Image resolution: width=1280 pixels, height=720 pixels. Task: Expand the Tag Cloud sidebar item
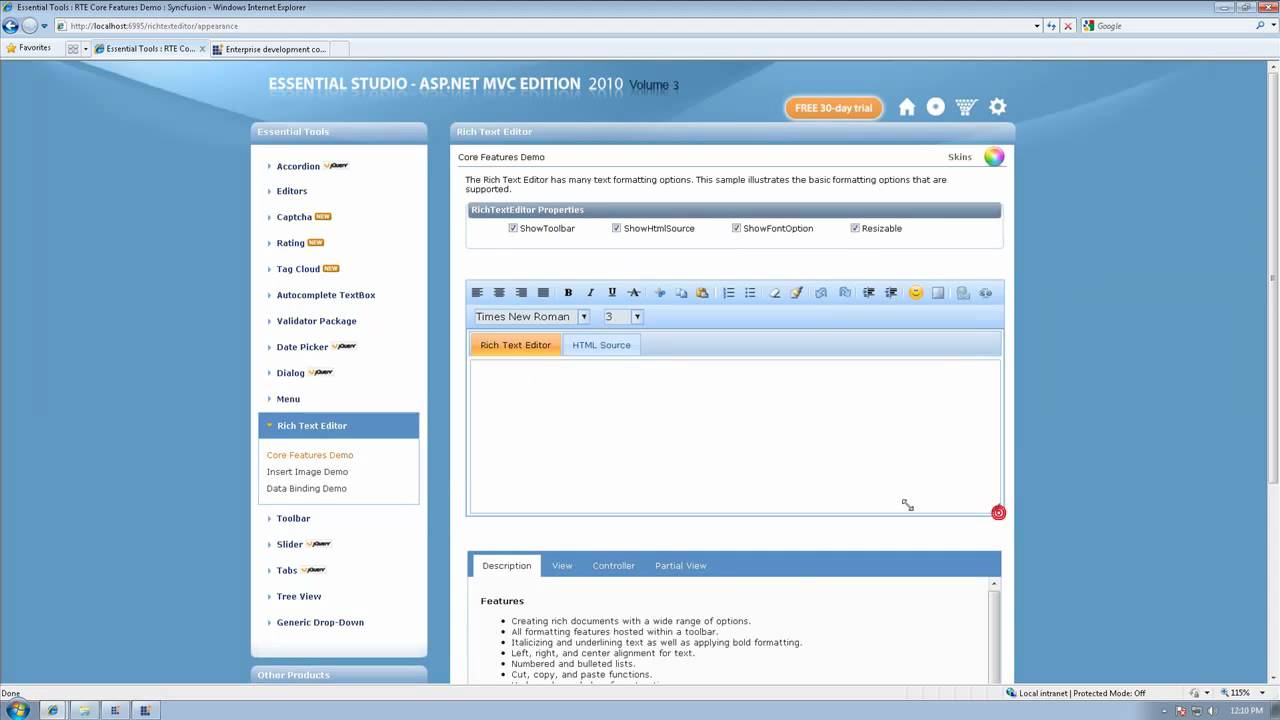tap(298, 269)
